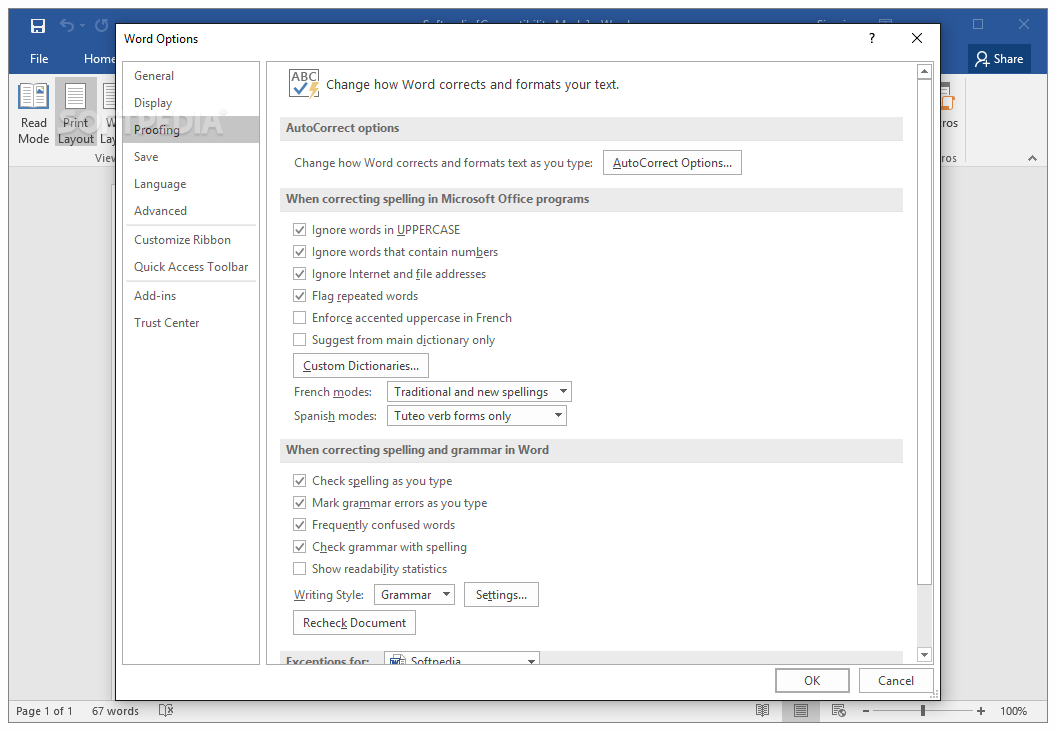This screenshot has height=731, width=1056.
Task: Click the options scrollbar up arrow
Action: click(x=924, y=71)
